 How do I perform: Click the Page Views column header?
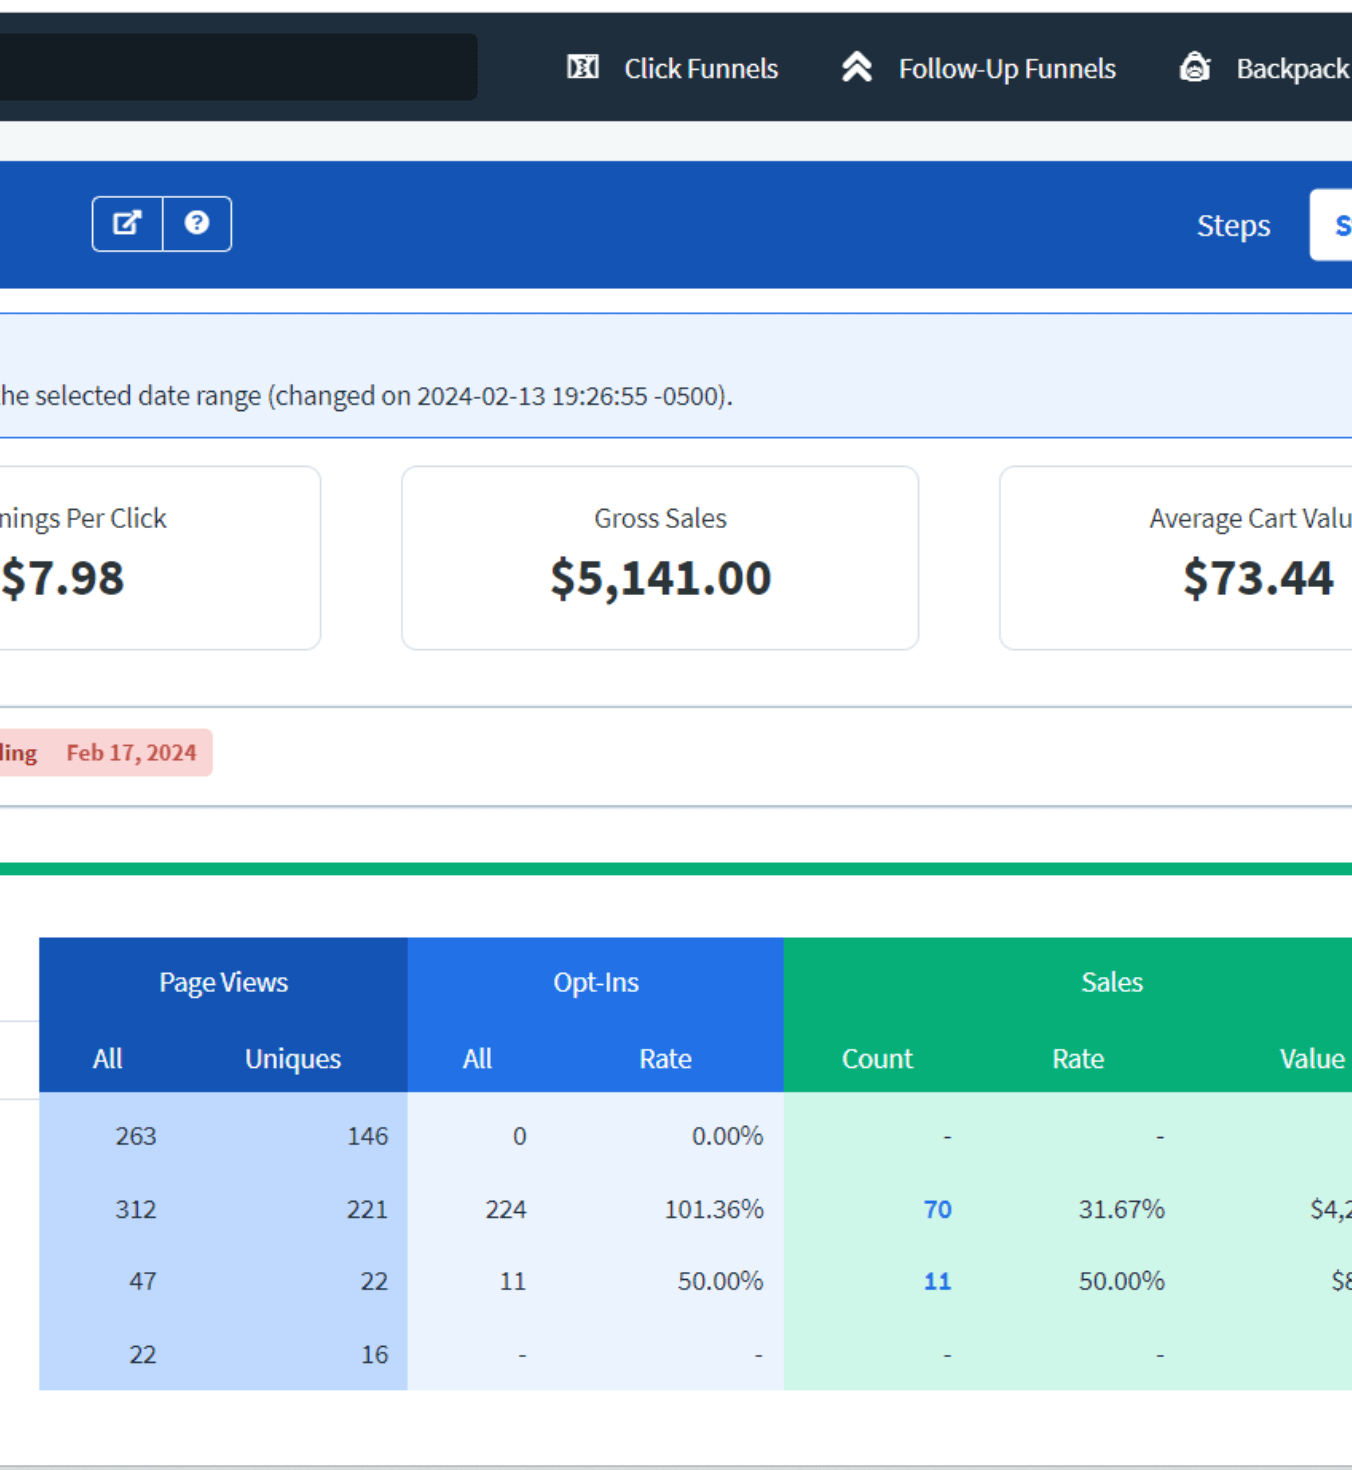point(223,982)
